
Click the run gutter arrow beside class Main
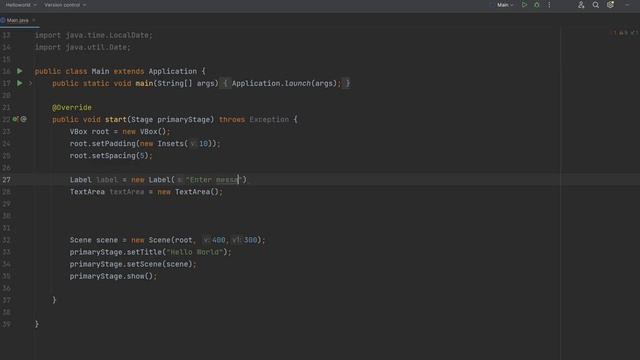(x=19, y=71)
